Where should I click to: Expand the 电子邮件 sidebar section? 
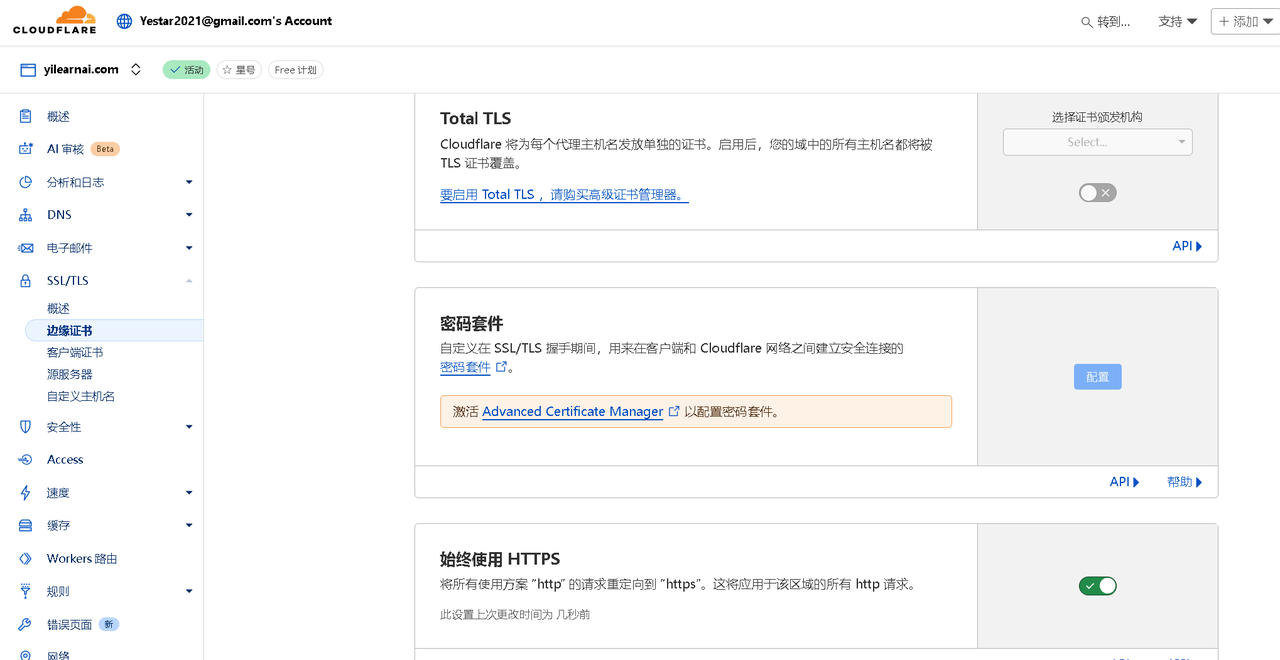pyautogui.click(x=189, y=248)
